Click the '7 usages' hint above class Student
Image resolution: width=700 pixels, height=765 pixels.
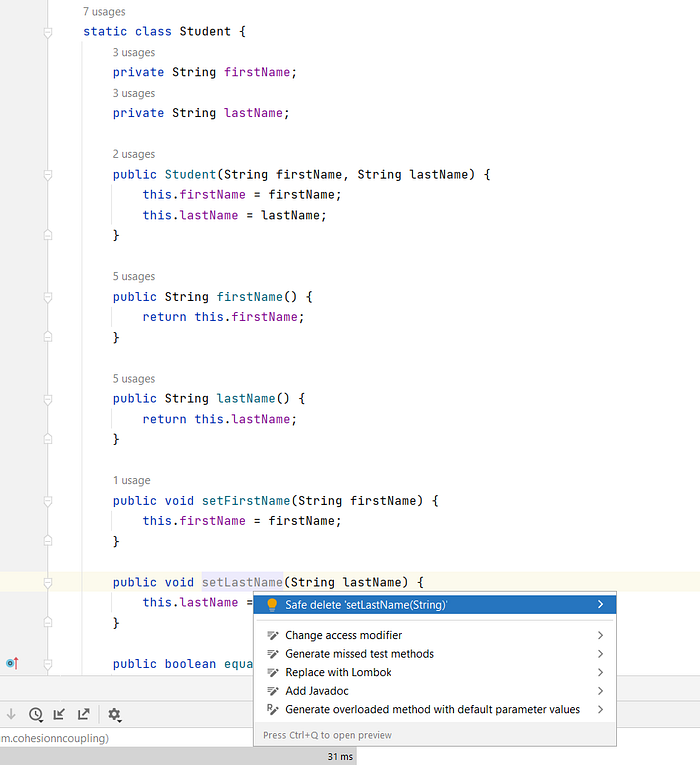[x=104, y=12]
